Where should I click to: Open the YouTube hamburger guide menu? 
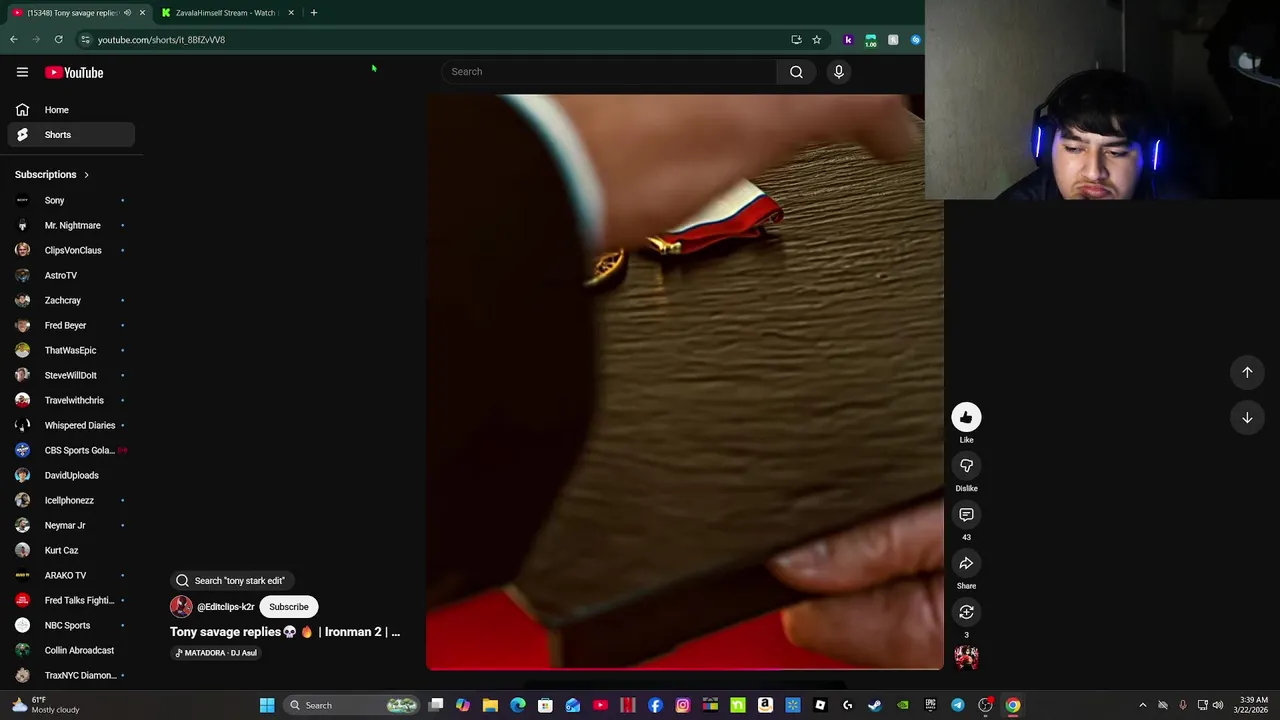point(22,72)
